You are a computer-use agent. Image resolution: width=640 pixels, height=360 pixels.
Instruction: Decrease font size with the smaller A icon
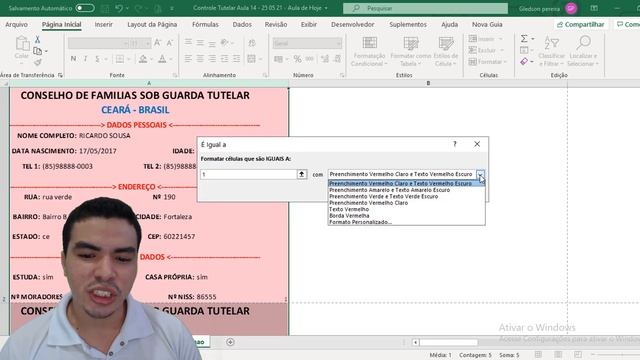coord(169,43)
